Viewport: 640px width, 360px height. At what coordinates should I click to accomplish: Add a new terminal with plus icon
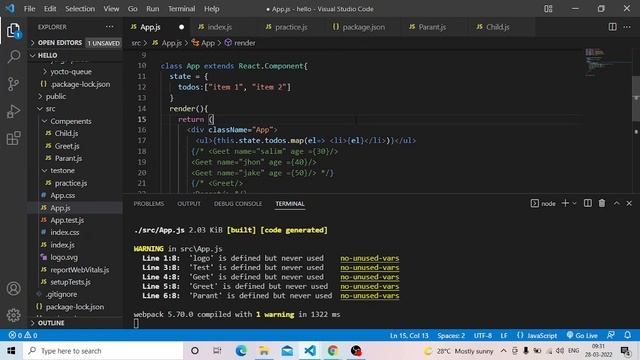click(x=565, y=203)
